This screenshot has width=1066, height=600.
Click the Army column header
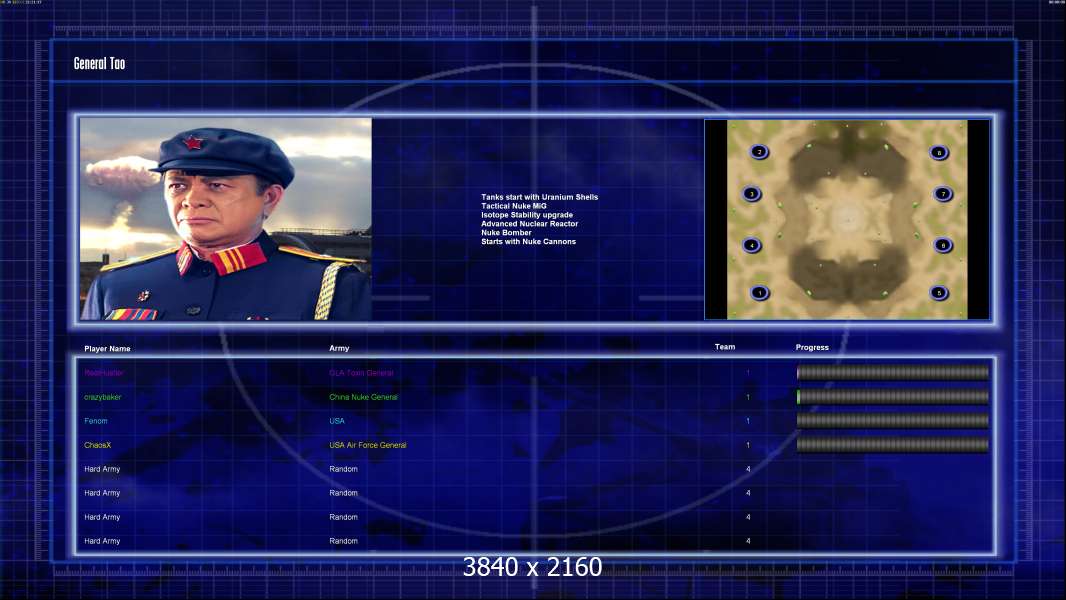pos(339,348)
